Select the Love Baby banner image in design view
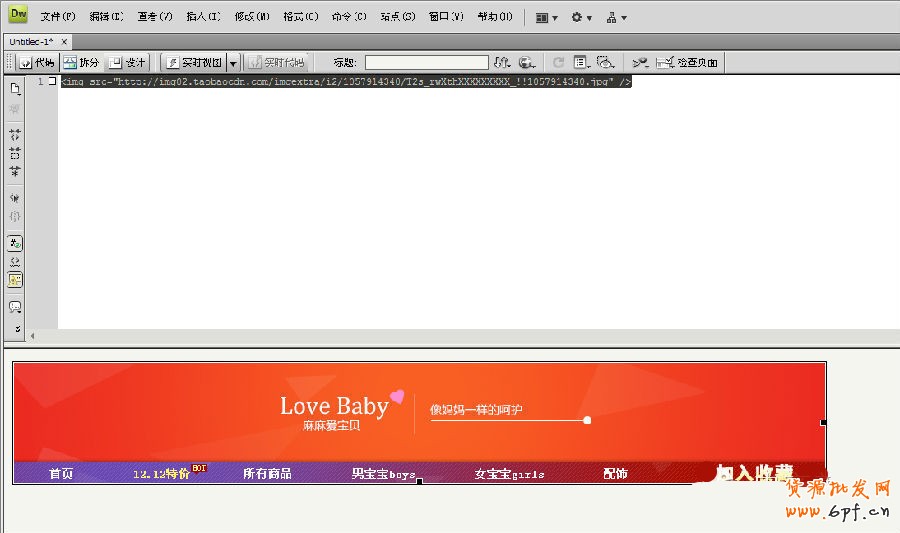Image resolution: width=900 pixels, height=533 pixels. [x=419, y=423]
